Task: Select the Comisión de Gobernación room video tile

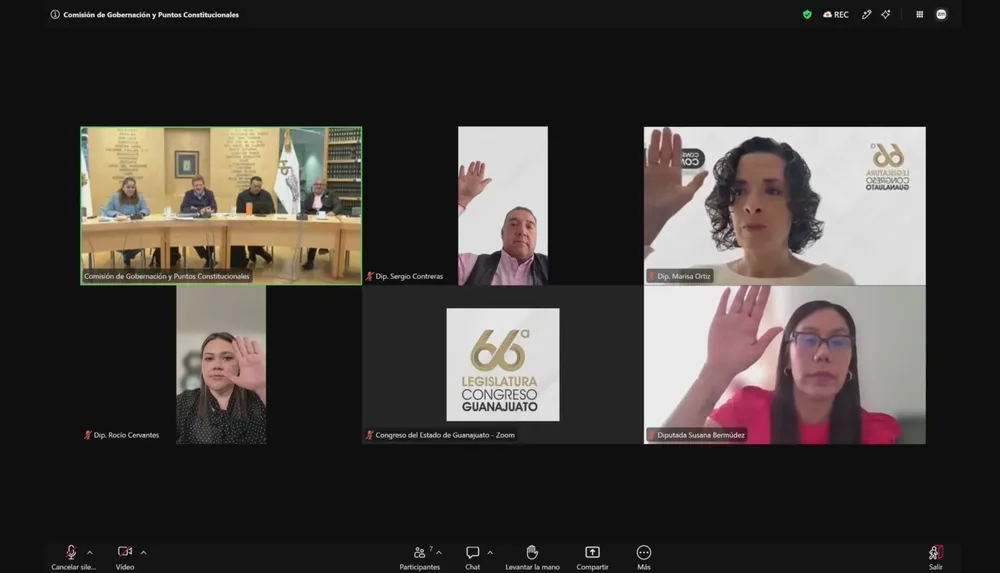Action: coord(221,205)
